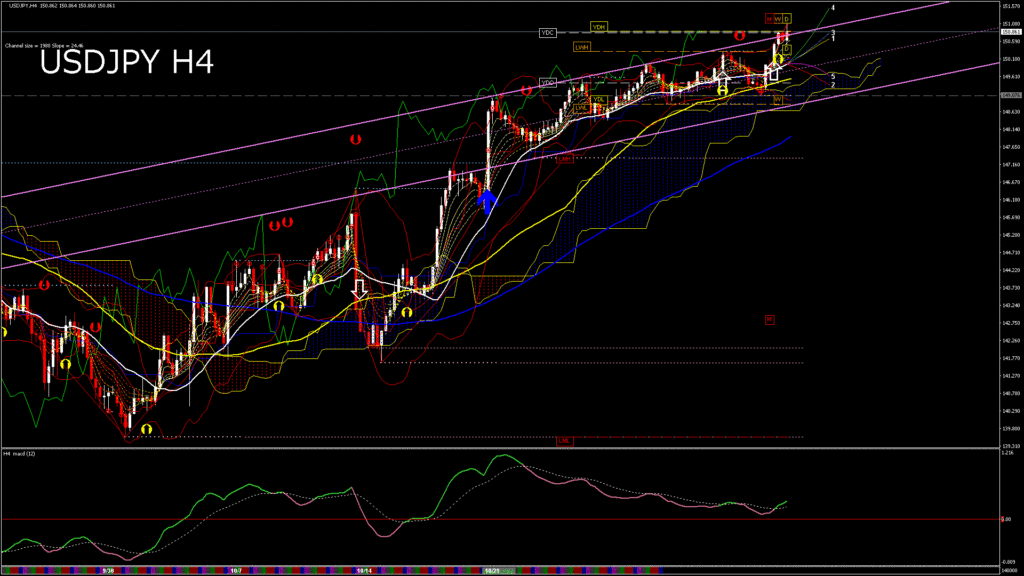Click the LWL level label
Screen dimensions: 1024x576
click(x=581, y=108)
